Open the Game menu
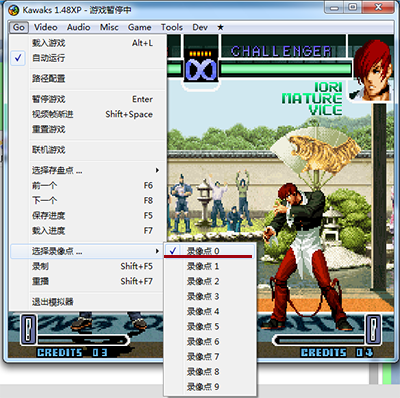 pyautogui.click(x=139, y=27)
